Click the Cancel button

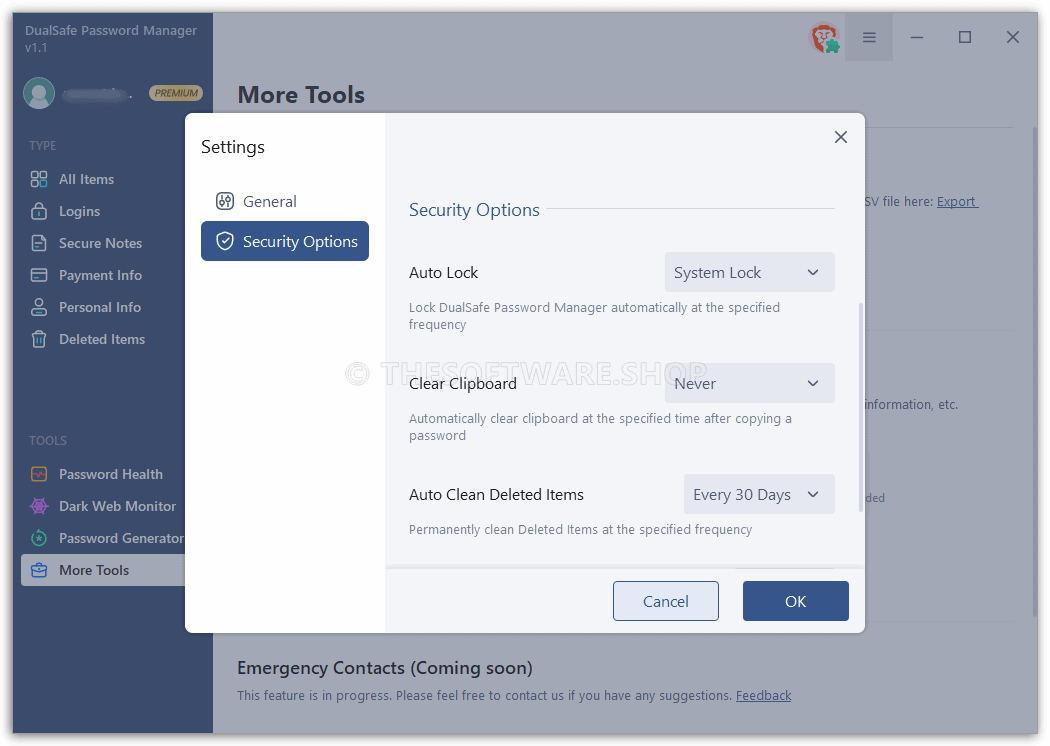point(666,601)
